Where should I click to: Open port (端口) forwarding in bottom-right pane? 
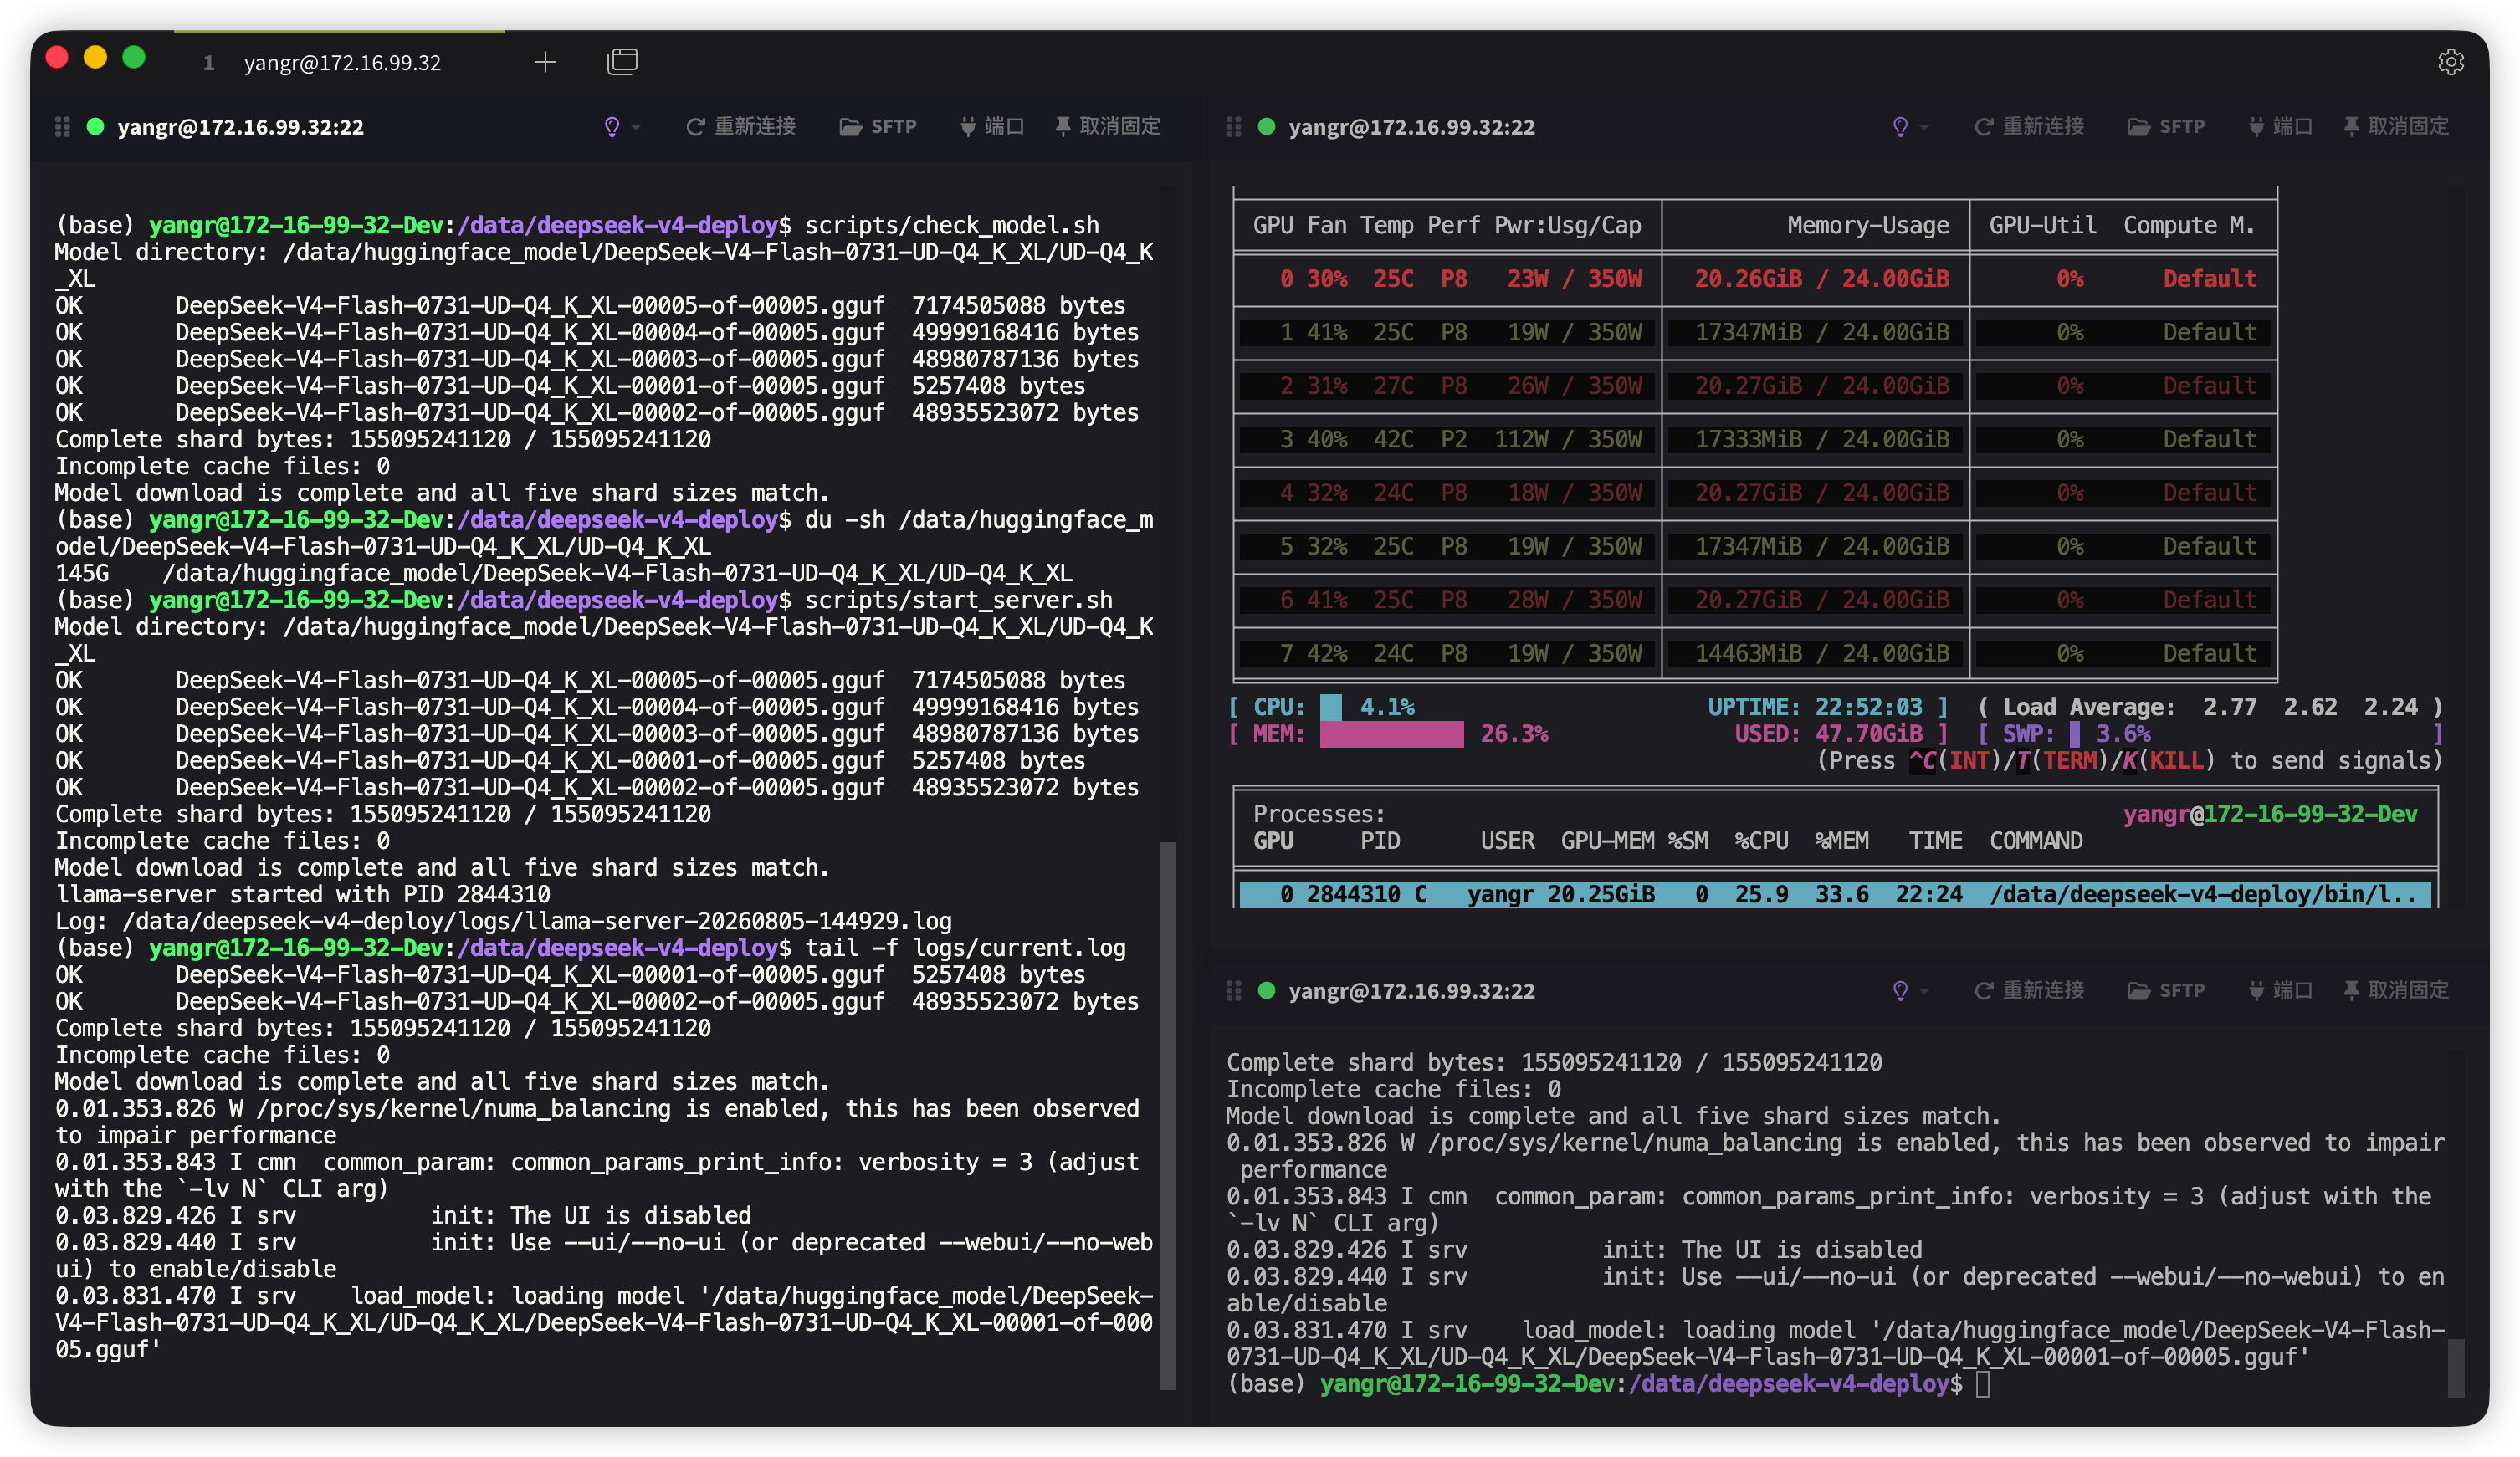point(2280,991)
